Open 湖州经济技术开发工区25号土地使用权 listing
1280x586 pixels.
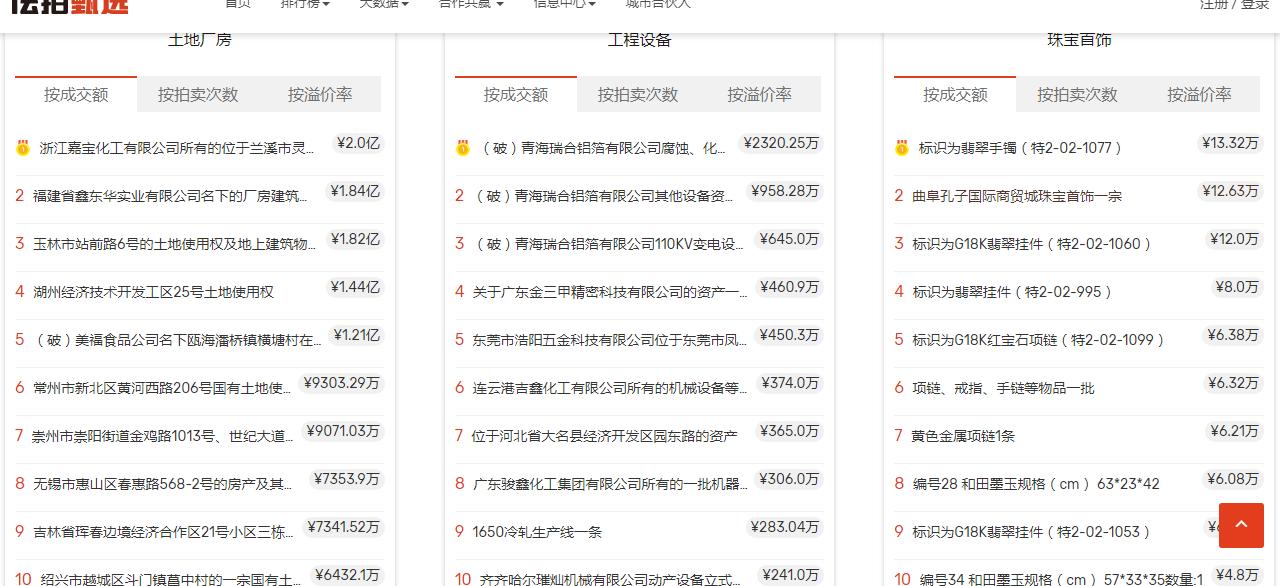(153, 292)
